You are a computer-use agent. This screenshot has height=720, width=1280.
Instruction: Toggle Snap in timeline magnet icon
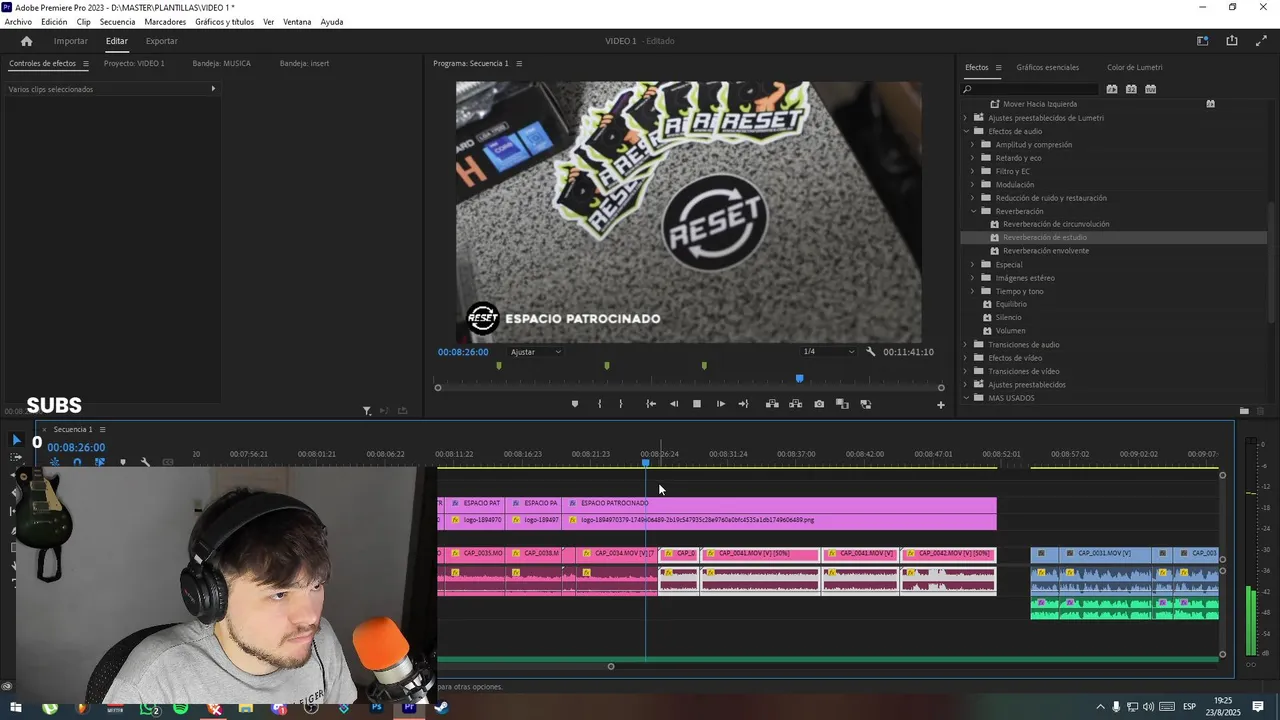[77, 462]
